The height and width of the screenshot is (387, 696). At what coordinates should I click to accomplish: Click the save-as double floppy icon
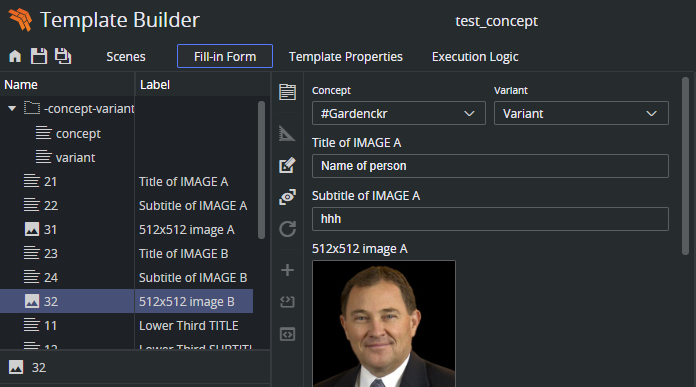[63, 56]
